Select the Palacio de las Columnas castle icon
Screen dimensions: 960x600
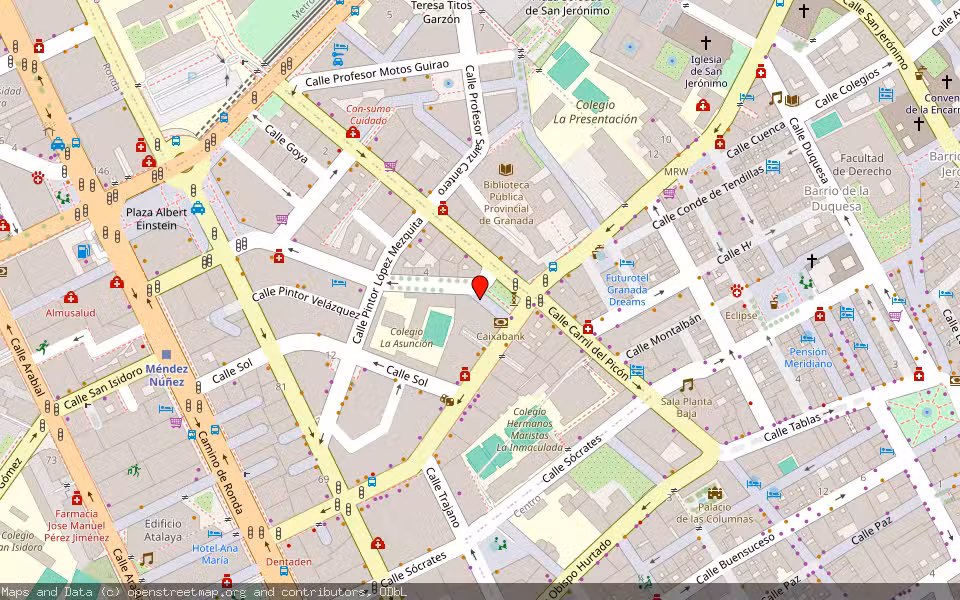[x=714, y=493]
